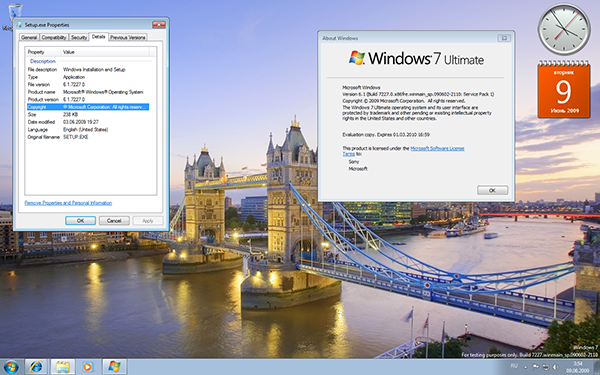The image size is (600, 375).
Task: Click the analog clock desktop gadget
Action: coord(564,29)
